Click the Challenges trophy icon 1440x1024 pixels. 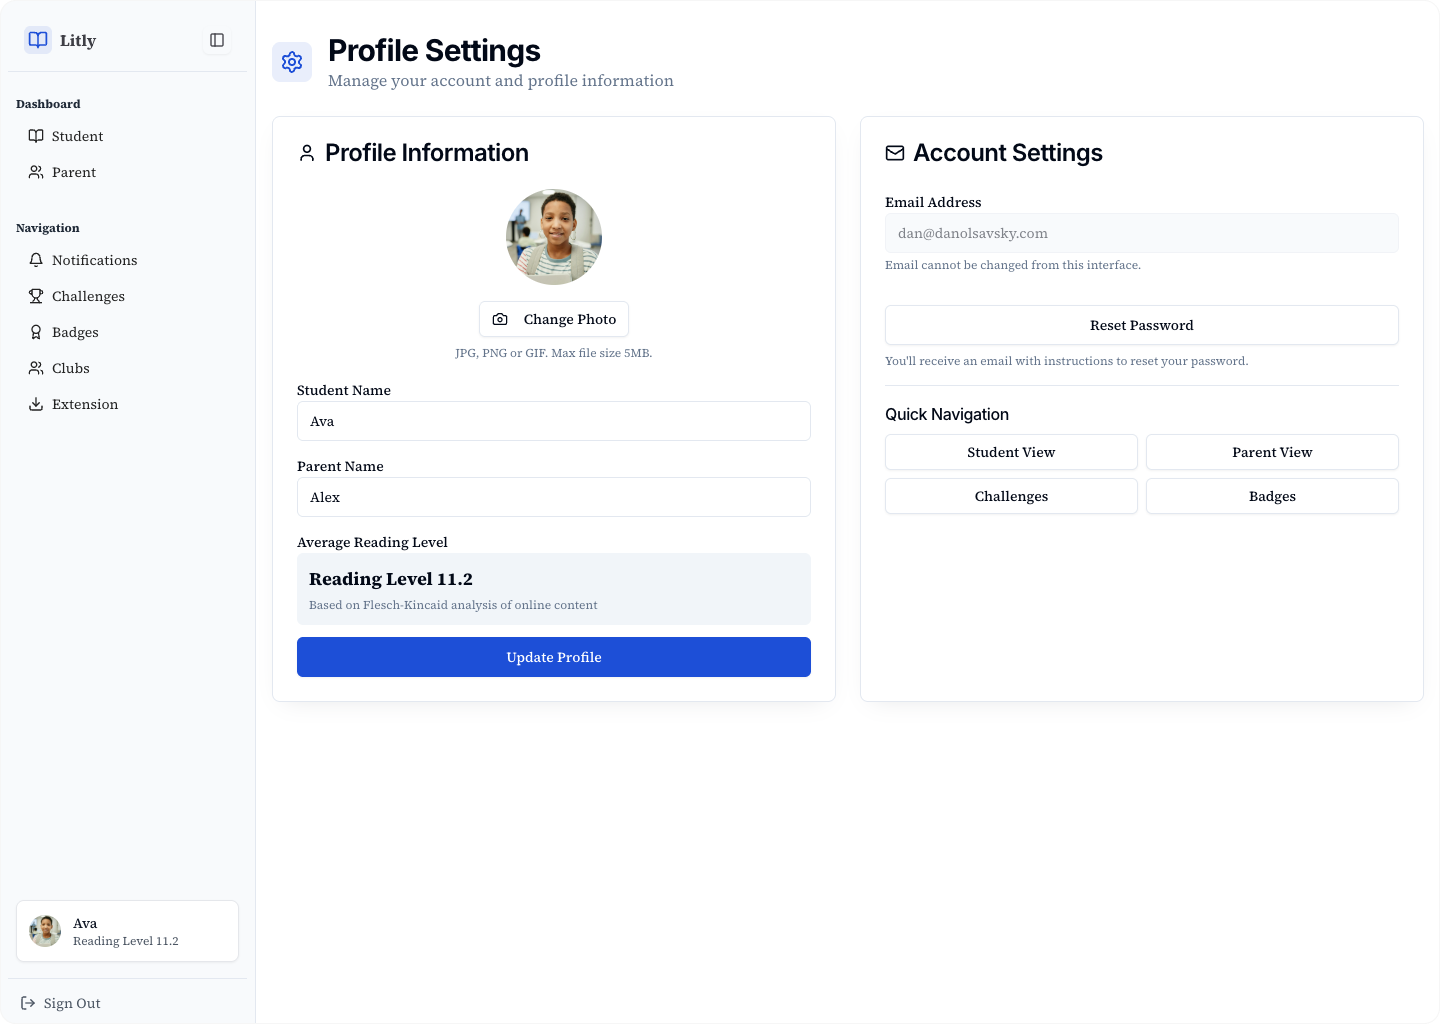click(x=36, y=296)
